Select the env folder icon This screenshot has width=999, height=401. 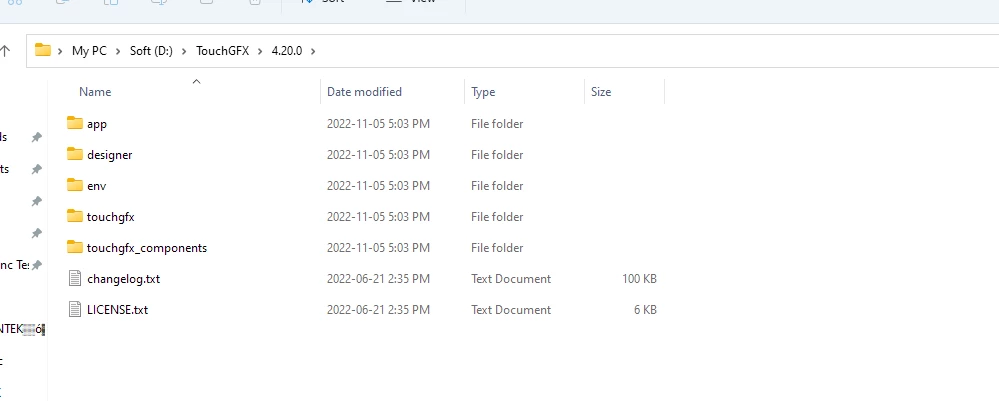[x=75, y=185]
